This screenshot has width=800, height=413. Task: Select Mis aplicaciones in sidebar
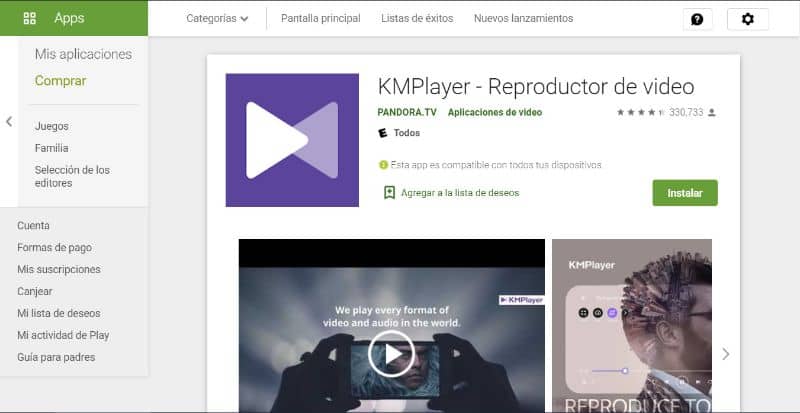pos(83,54)
